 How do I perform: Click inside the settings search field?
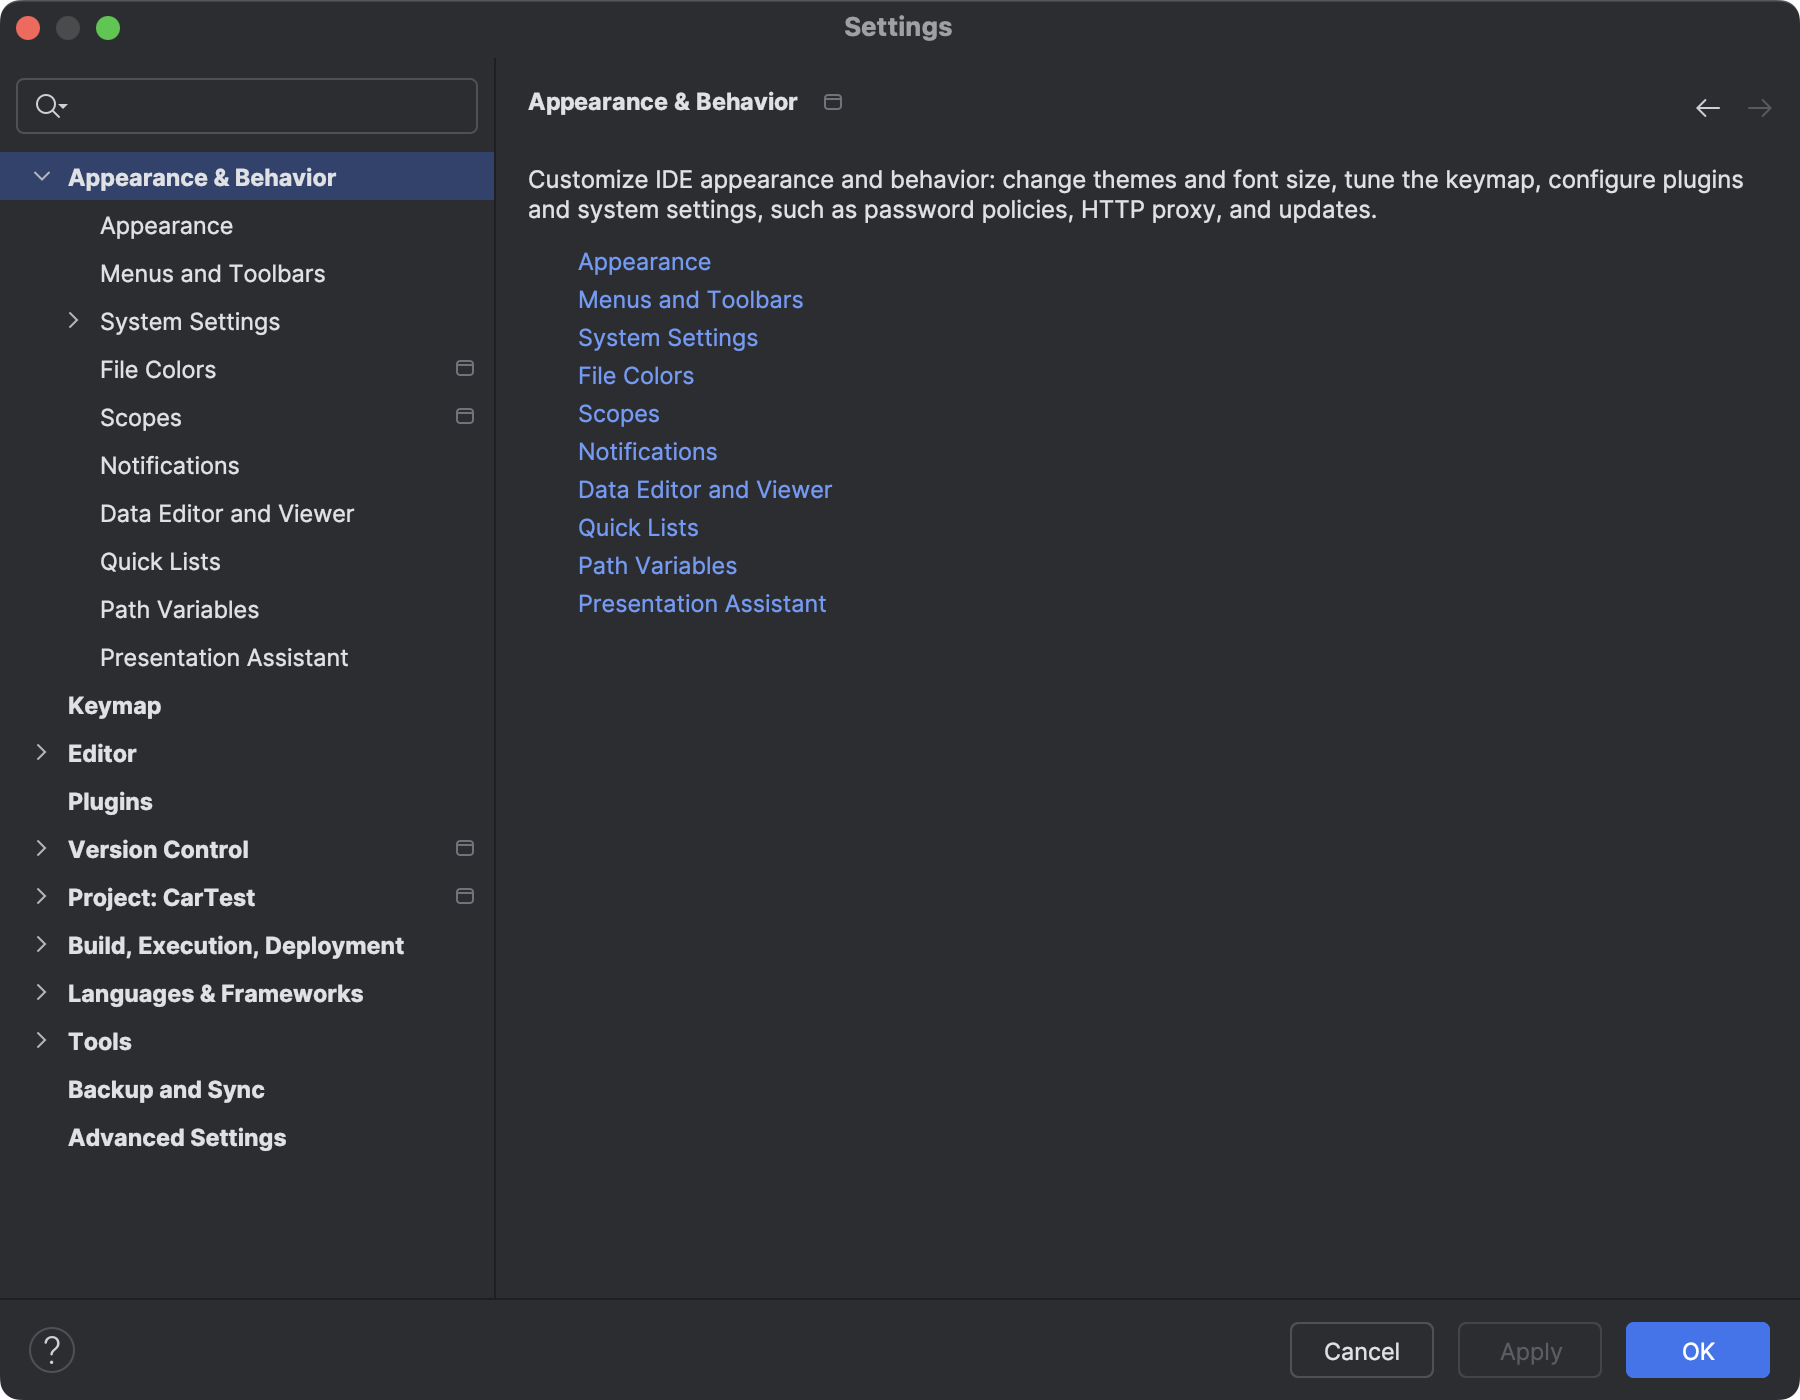tap(245, 105)
